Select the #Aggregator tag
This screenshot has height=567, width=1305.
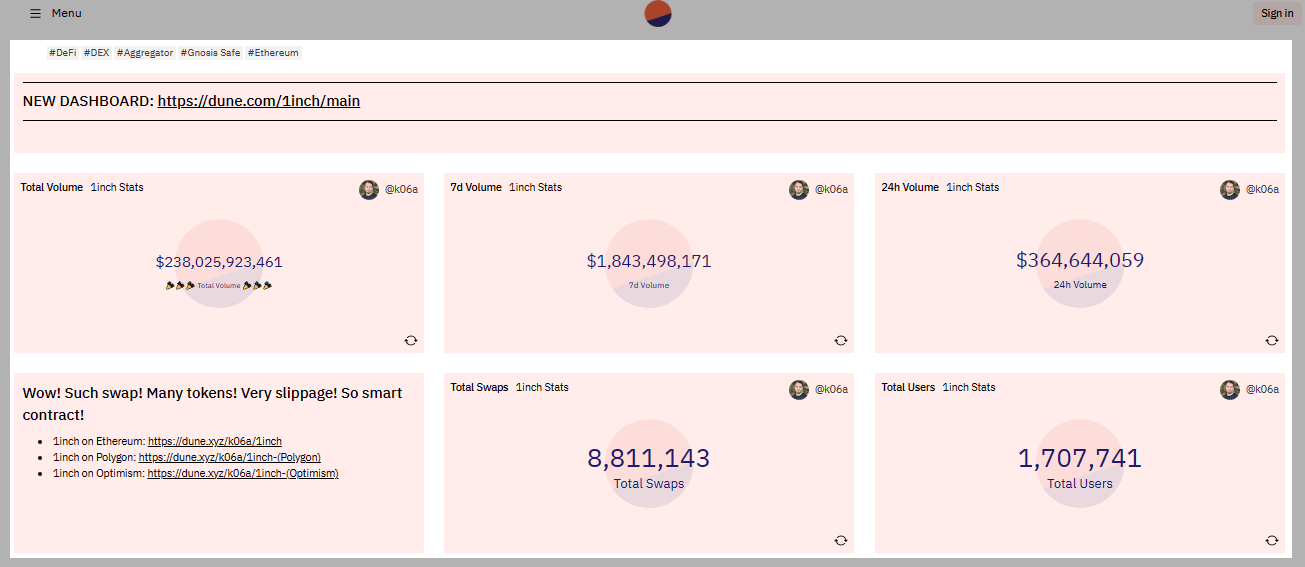tap(145, 52)
